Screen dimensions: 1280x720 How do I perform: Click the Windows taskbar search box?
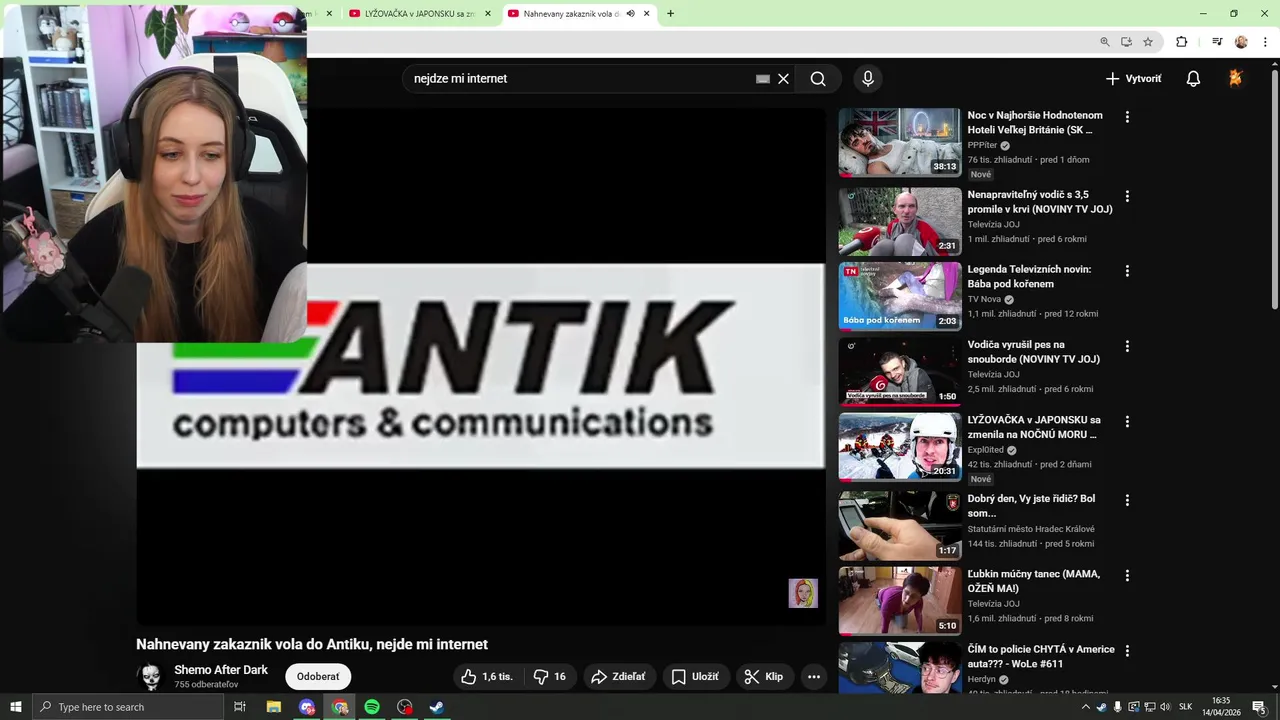(128, 707)
